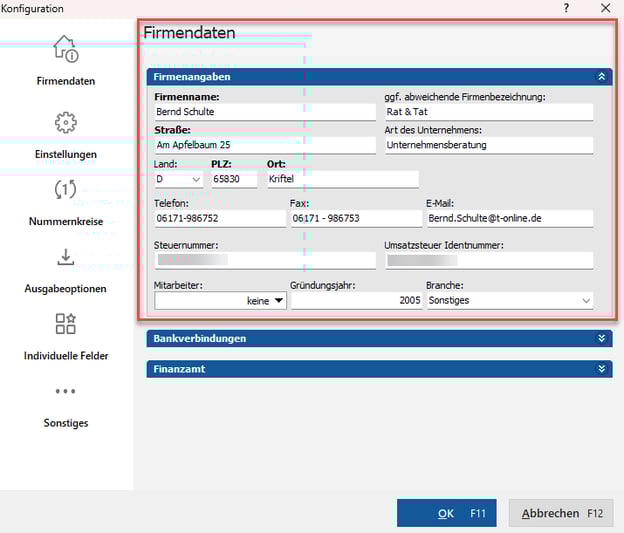Click the Ausgabeoptionen download icon
Screen dimensions: 624x533
[x=66, y=258]
